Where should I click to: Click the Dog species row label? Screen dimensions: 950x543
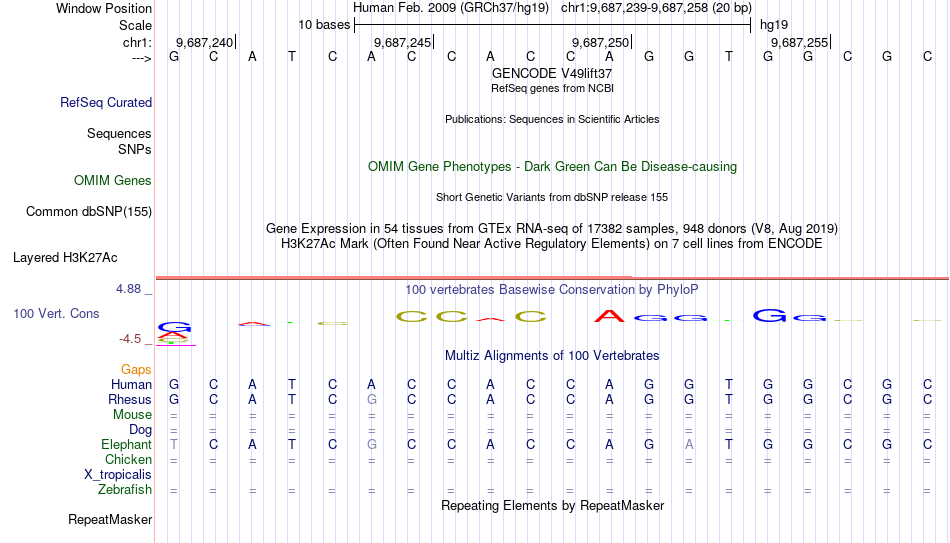point(141,430)
